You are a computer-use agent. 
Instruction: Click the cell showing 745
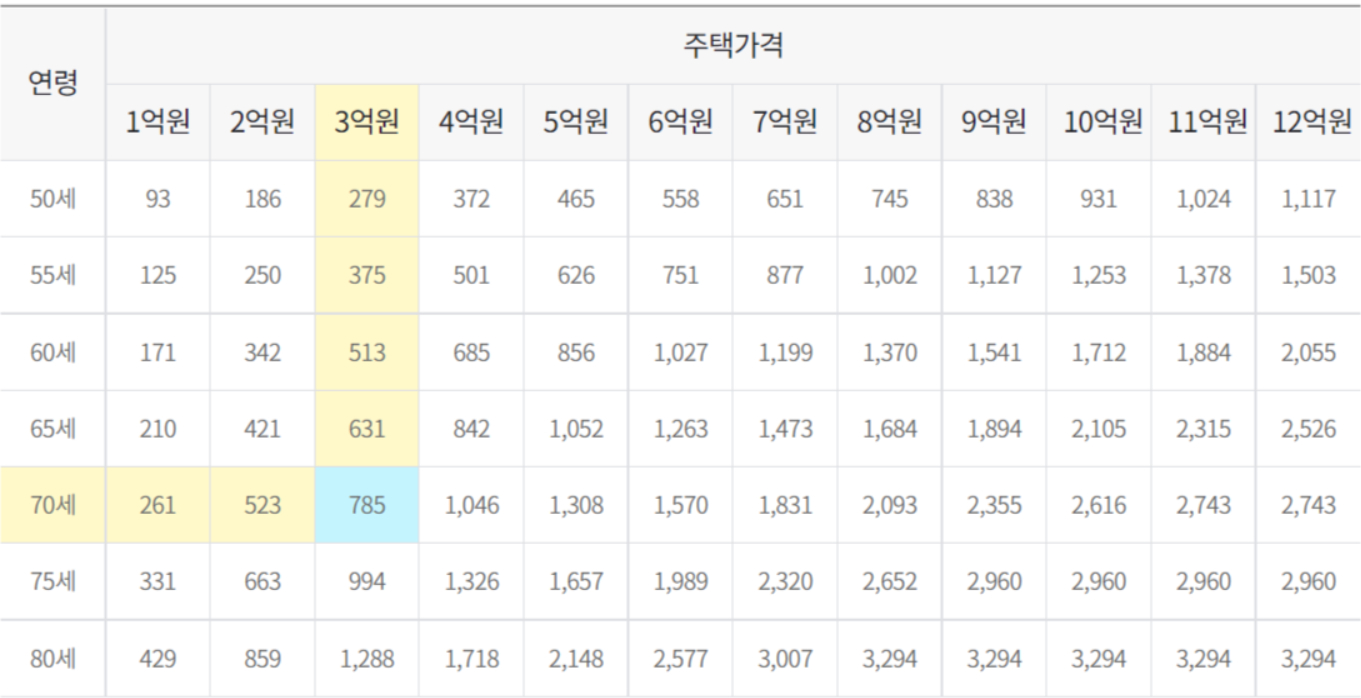(x=889, y=199)
